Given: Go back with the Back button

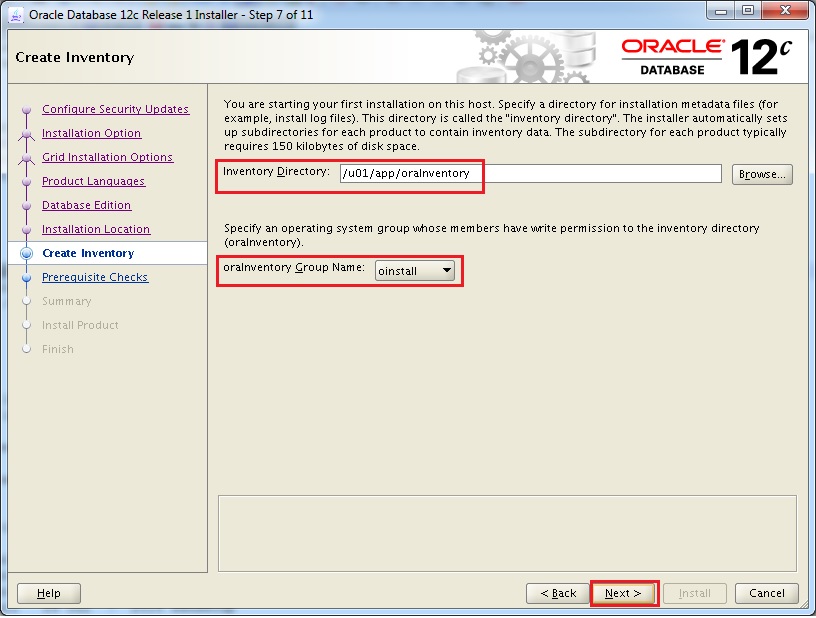Looking at the screenshot, I should tap(558, 593).
